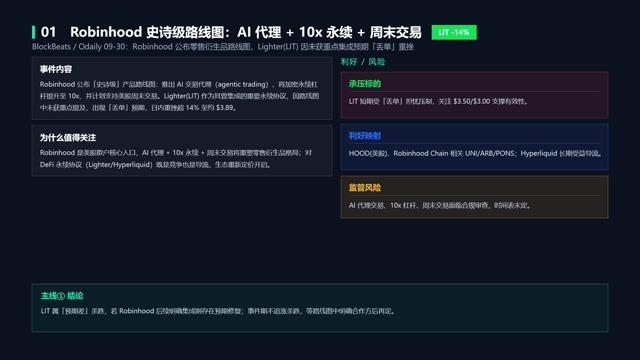Select the line listing HOOD and UNI/ARB/PONS

tap(475, 153)
